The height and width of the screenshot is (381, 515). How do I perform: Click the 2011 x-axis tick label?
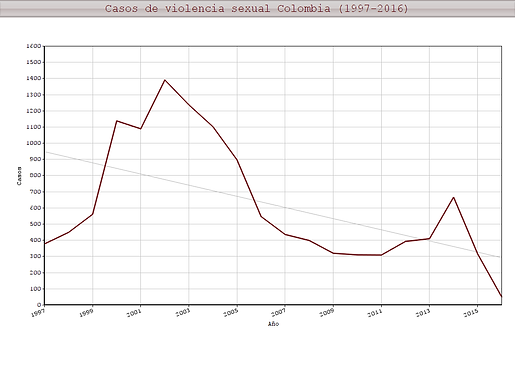(375, 312)
